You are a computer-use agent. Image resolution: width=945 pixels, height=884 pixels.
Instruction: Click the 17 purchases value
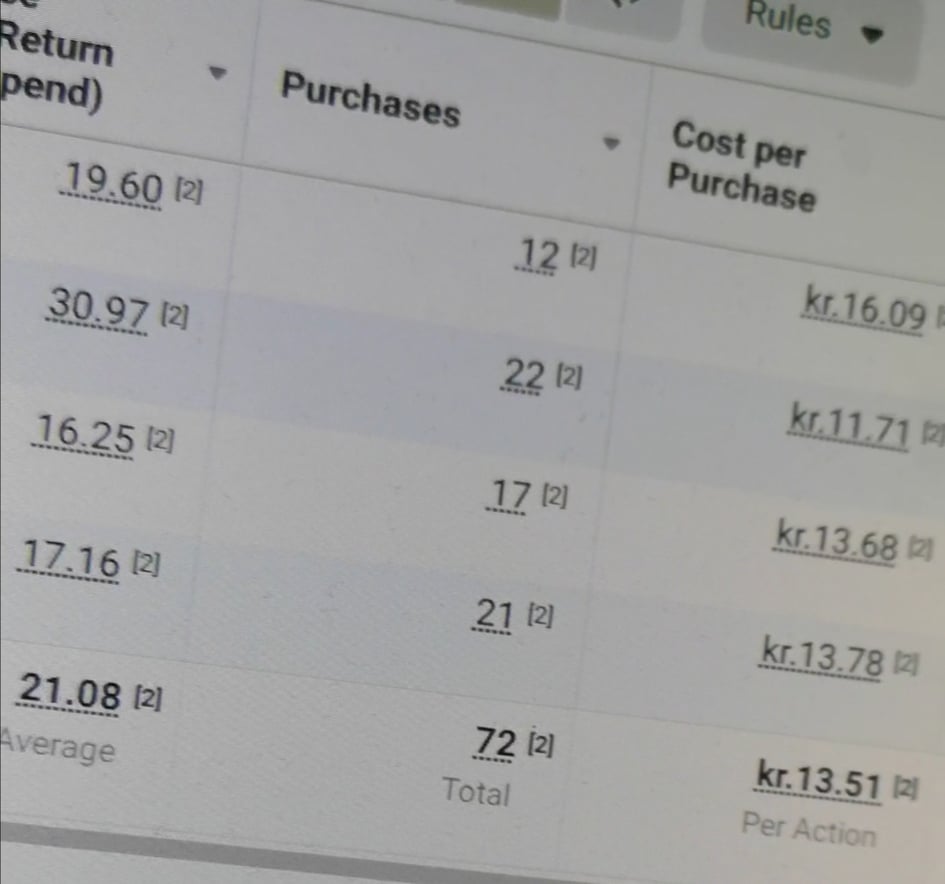(507, 495)
